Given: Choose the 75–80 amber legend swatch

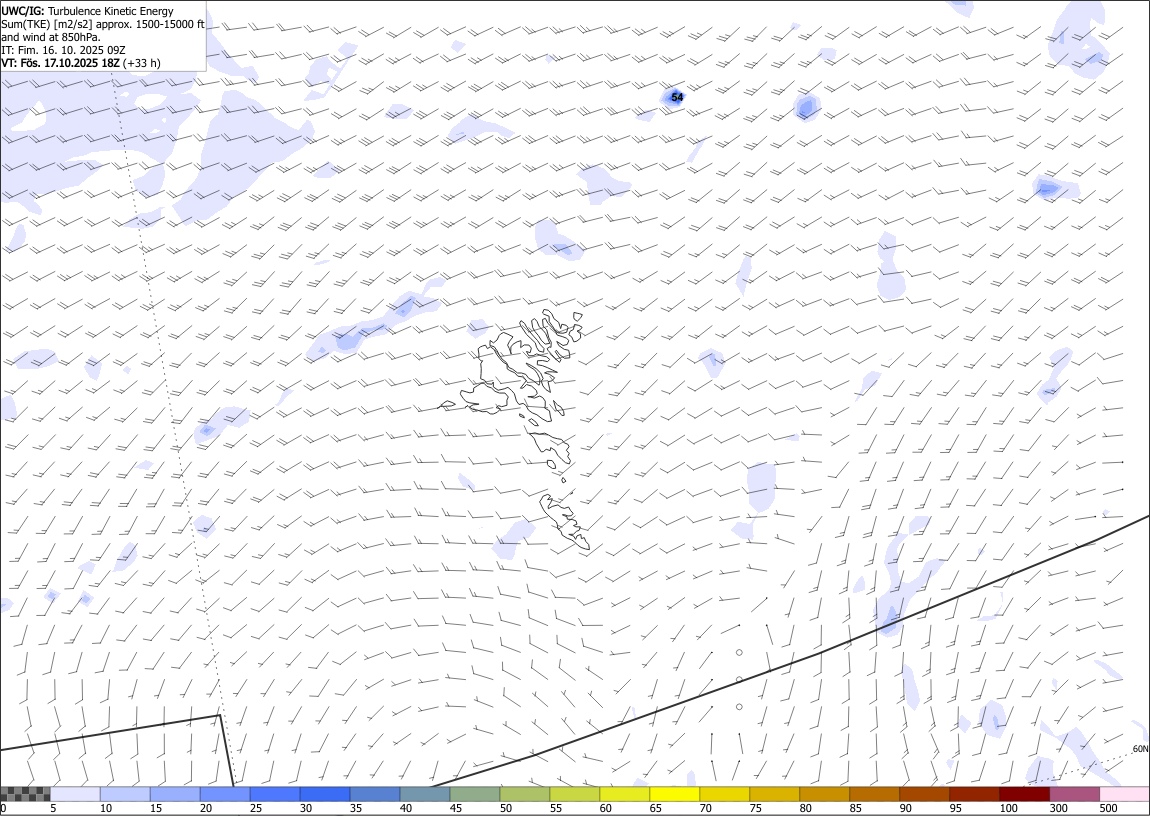Looking at the screenshot, I should pyautogui.click(x=775, y=794).
